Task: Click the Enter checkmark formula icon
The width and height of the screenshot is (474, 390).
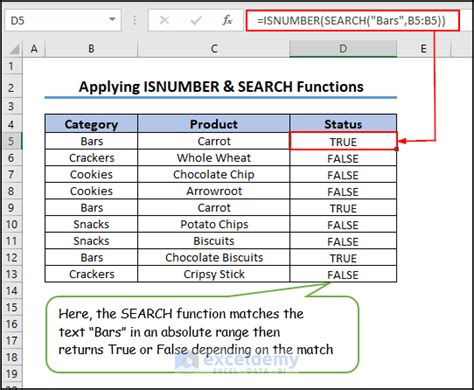Action: tap(196, 21)
